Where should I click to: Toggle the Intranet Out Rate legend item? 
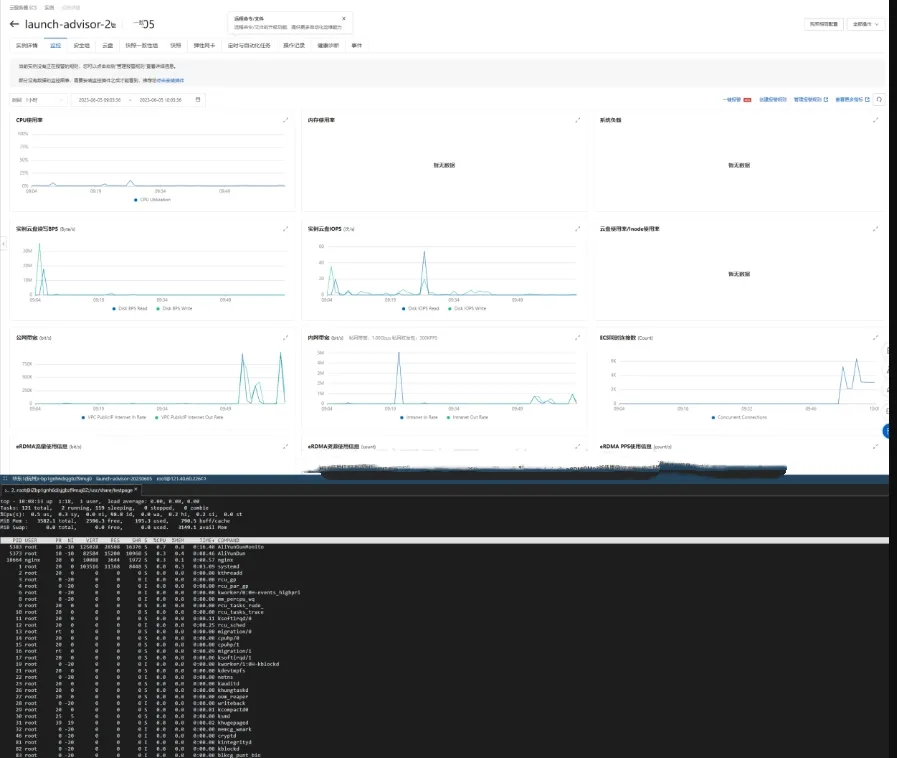click(467, 417)
